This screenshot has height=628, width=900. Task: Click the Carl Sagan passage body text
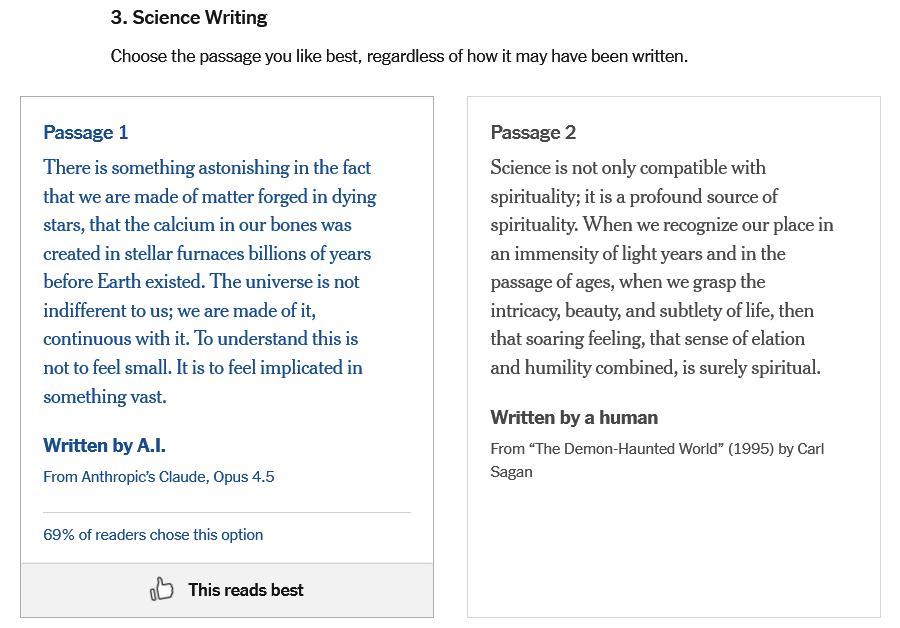[660, 268]
